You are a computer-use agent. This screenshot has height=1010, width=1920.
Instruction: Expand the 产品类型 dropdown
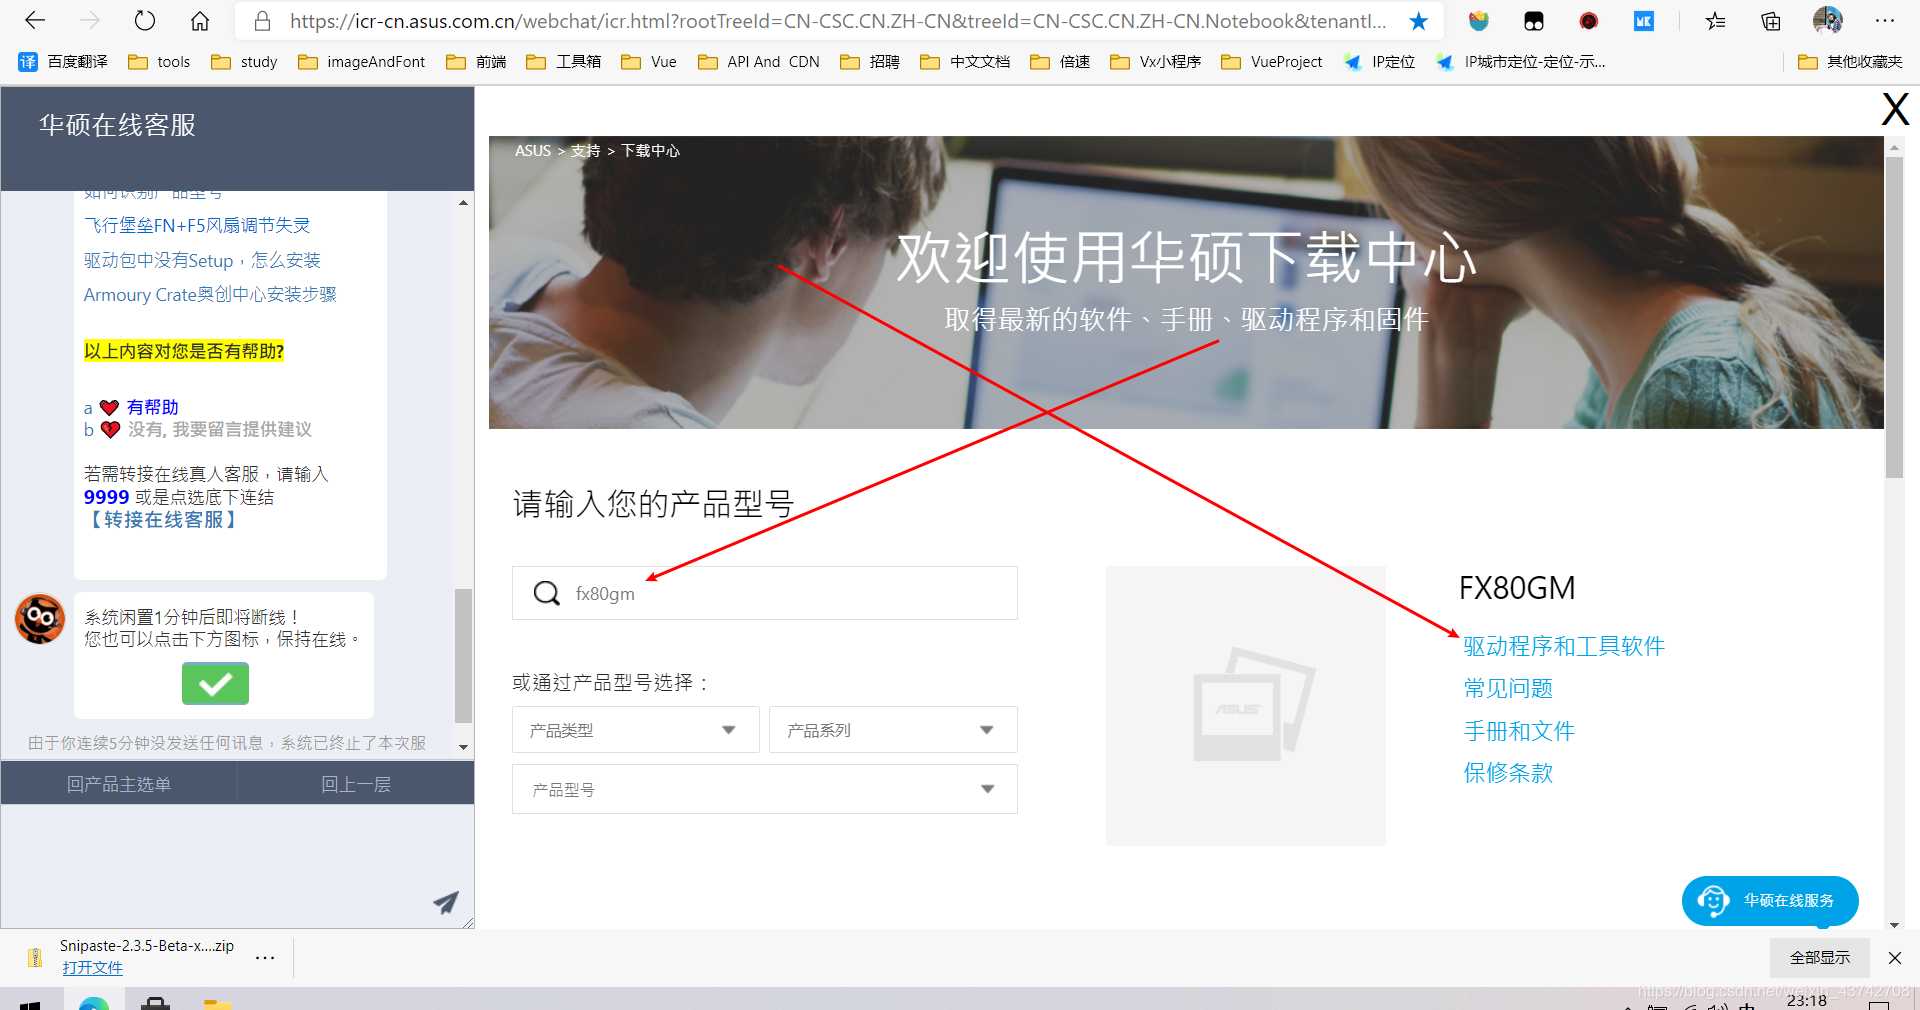click(x=636, y=730)
